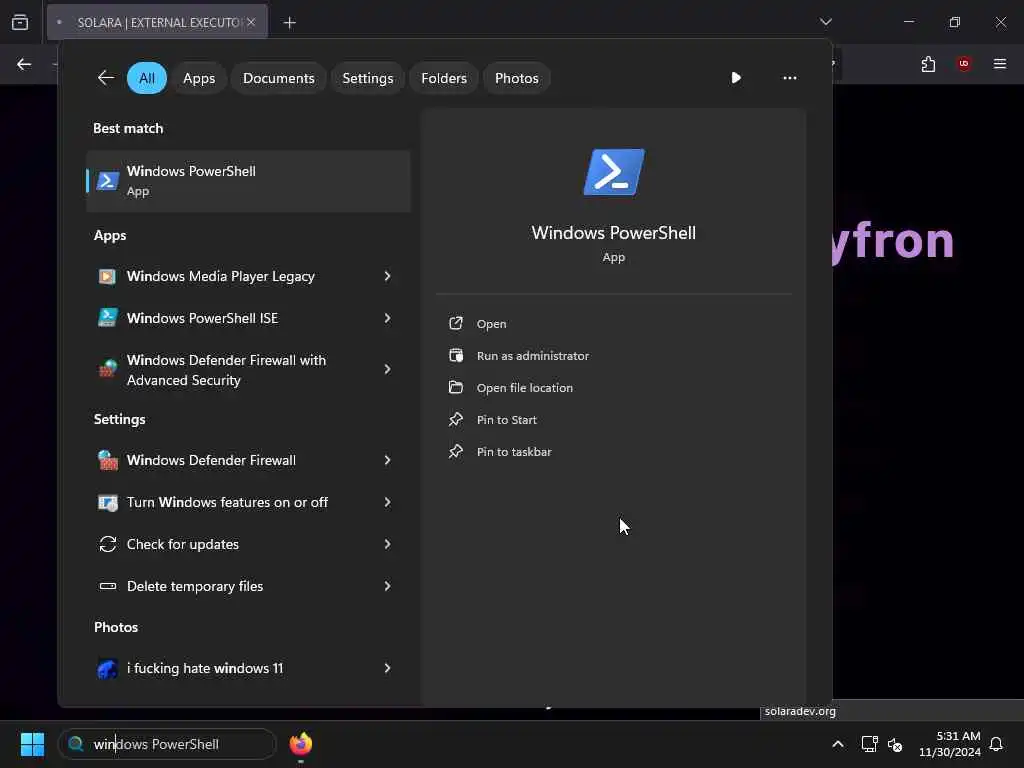Open the Windows Start button
1024x768 pixels.
(32, 744)
